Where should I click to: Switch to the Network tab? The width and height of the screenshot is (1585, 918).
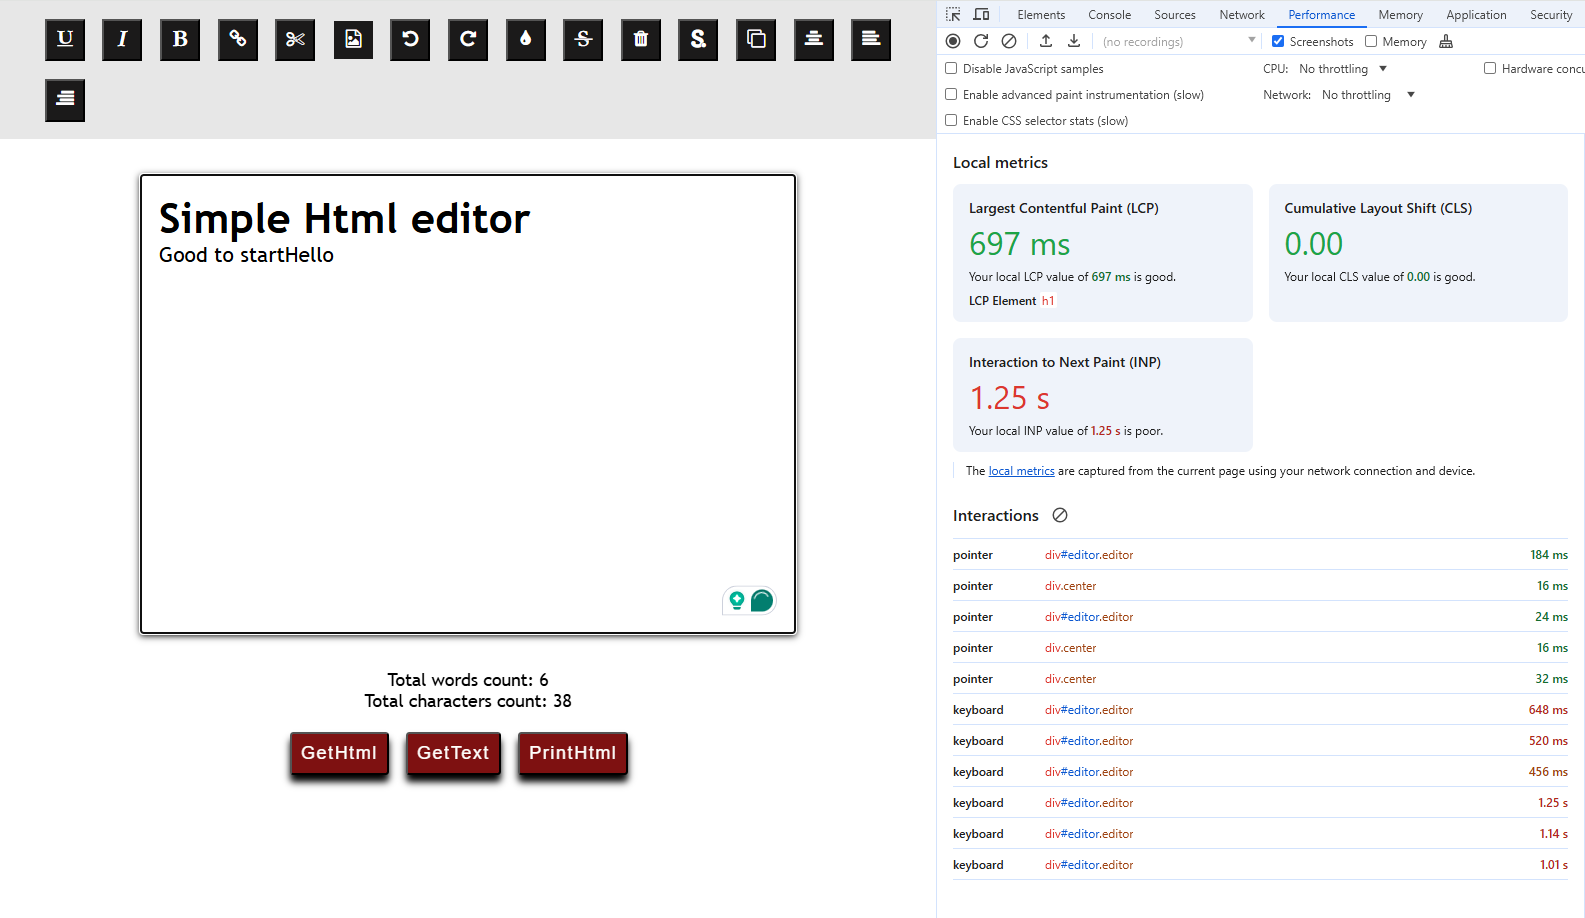1242,15
